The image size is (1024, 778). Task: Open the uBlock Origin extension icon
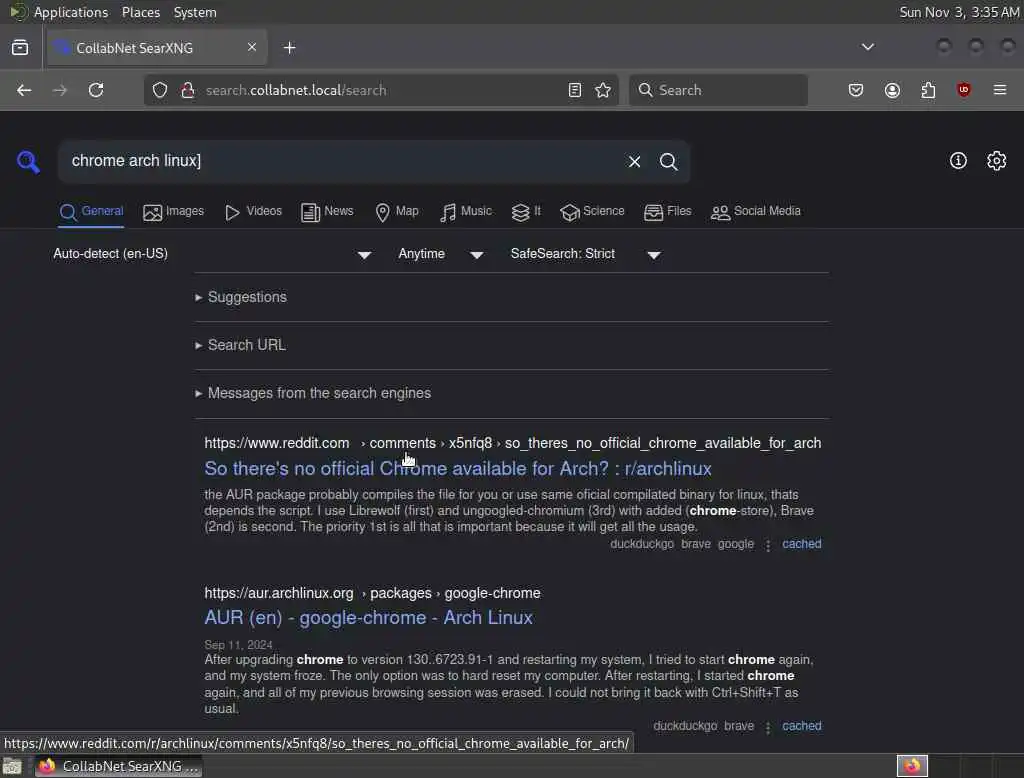tap(964, 90)
